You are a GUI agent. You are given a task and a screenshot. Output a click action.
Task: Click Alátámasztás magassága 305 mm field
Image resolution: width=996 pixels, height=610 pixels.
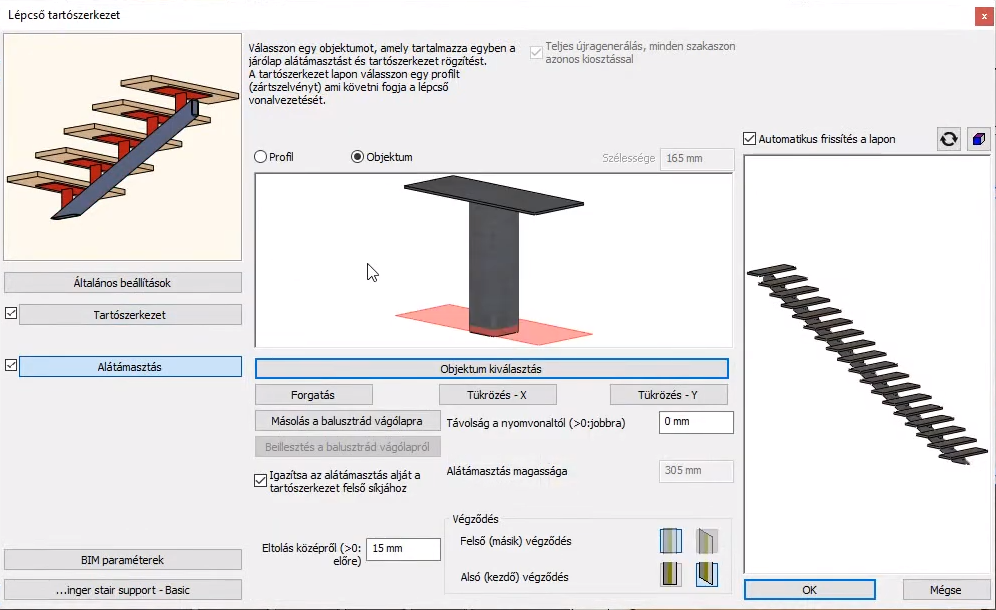696,471
